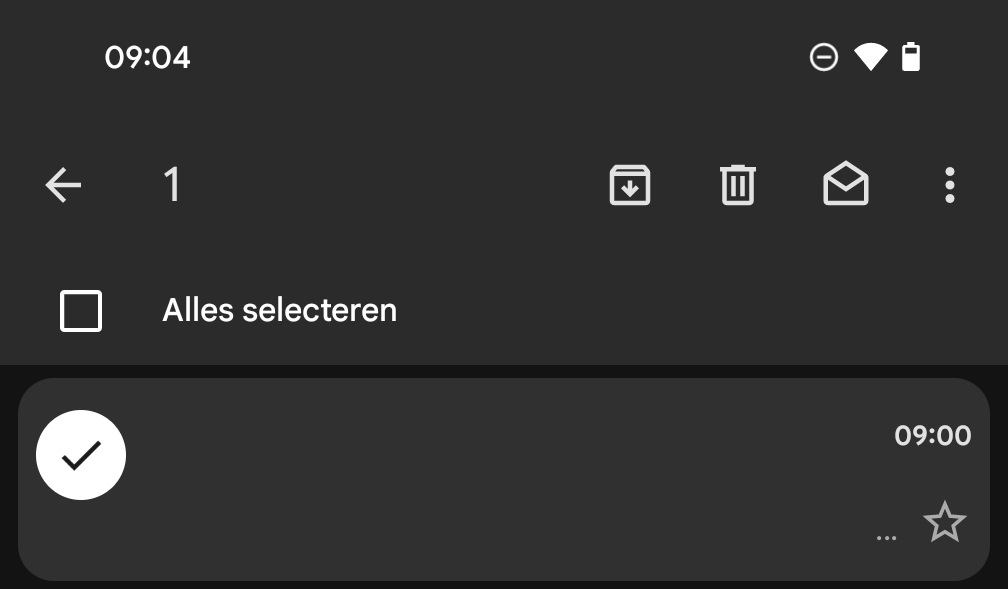Click the Do Not Disturb status icon
This screenshot has height=589, width=1008.
(x=823, y=57)
